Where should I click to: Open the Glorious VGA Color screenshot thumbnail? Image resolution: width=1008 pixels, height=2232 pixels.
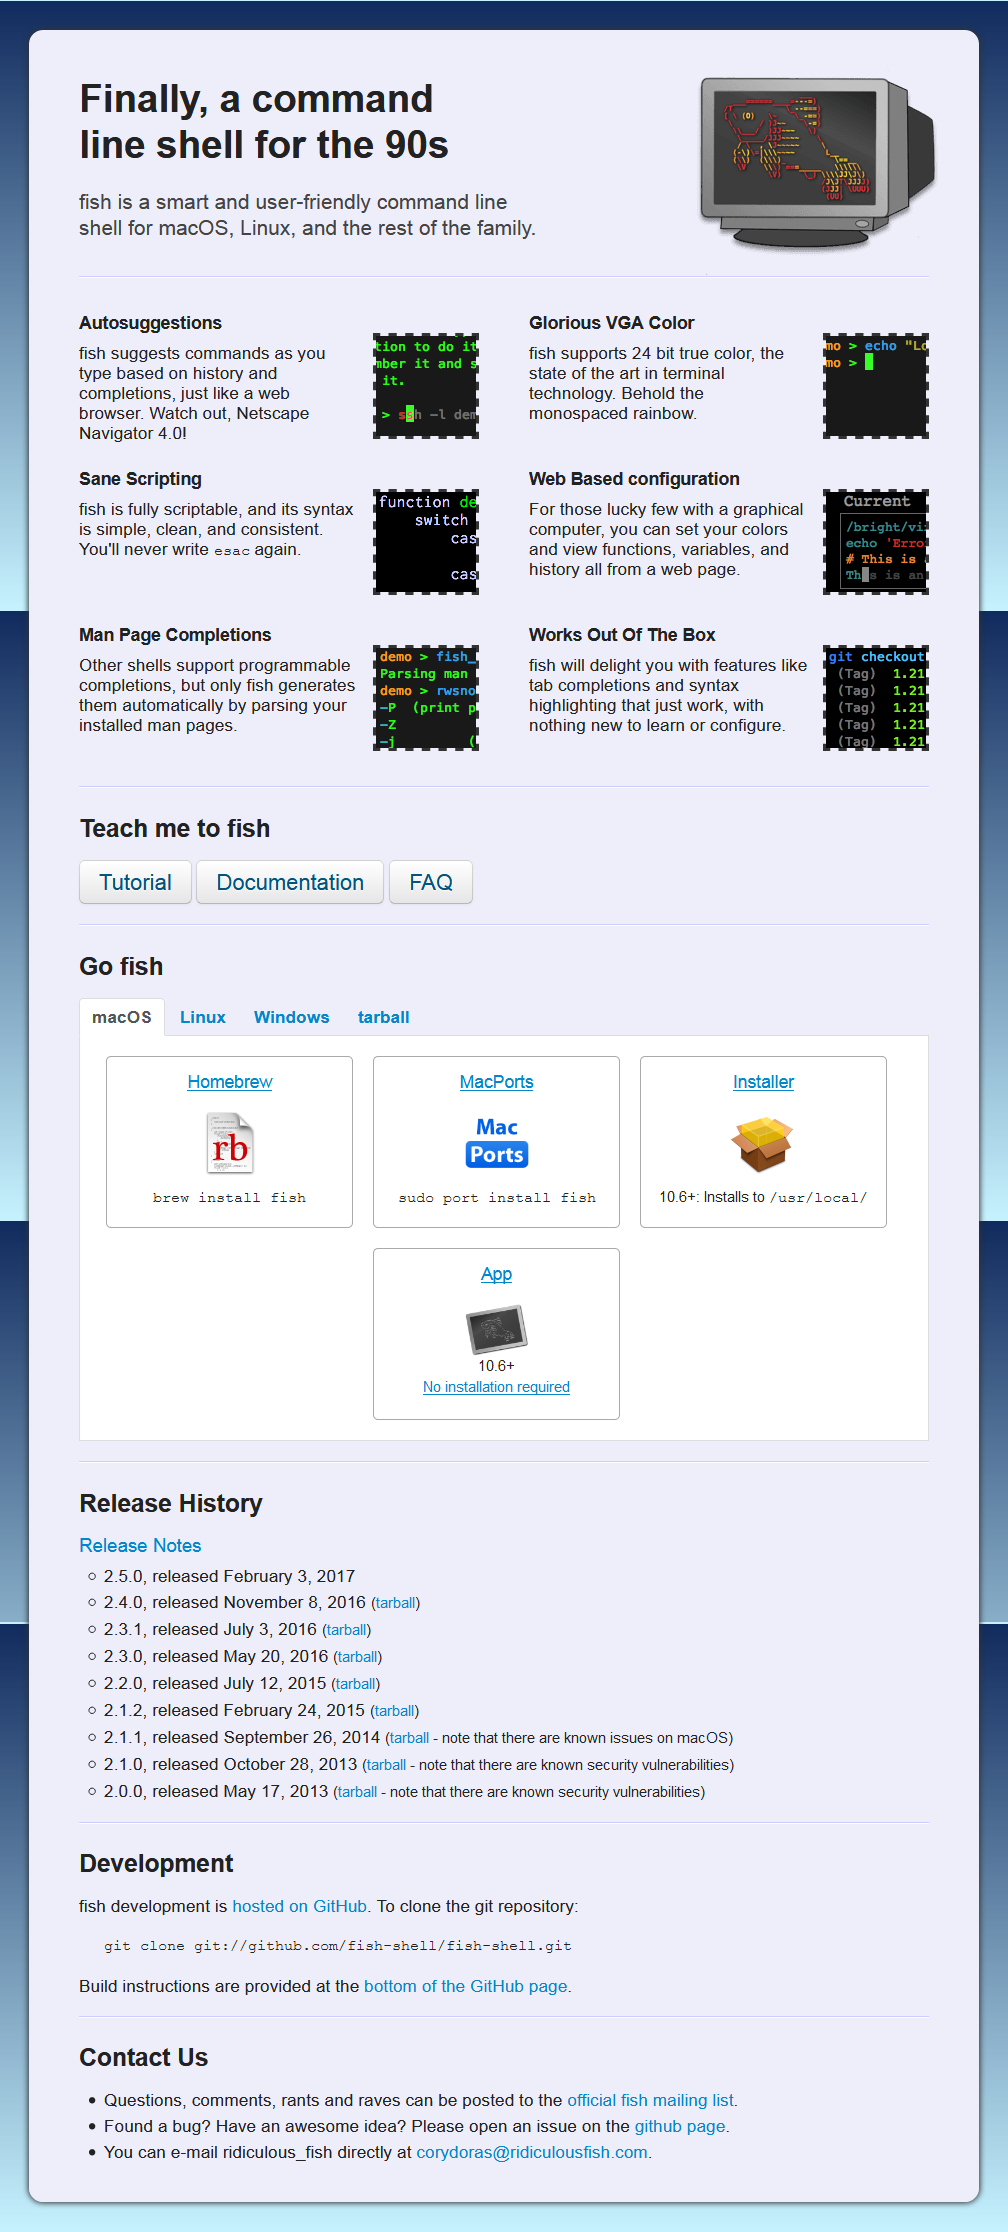point(876,386)
